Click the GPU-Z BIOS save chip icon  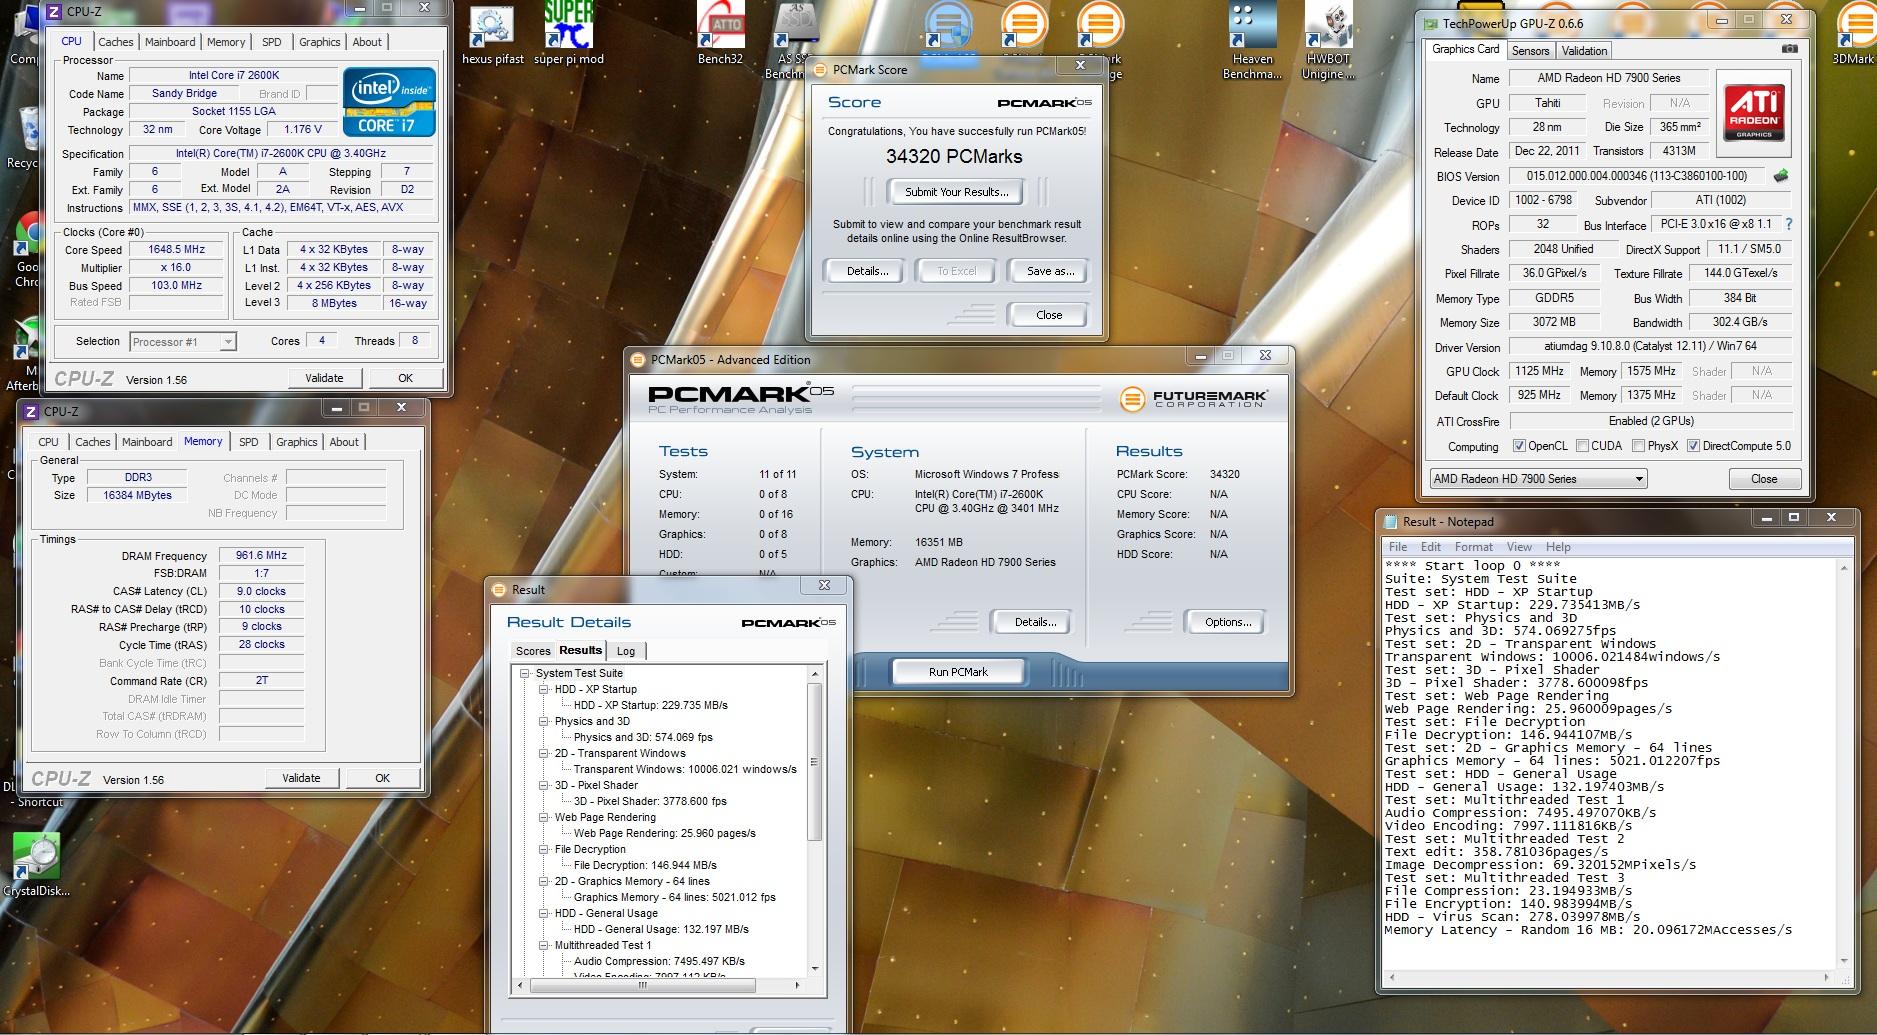click(x=1781, y=176)
